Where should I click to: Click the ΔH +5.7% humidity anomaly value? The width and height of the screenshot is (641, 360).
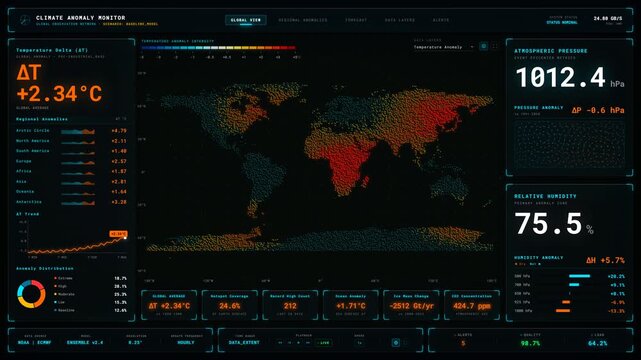[605, 260]
